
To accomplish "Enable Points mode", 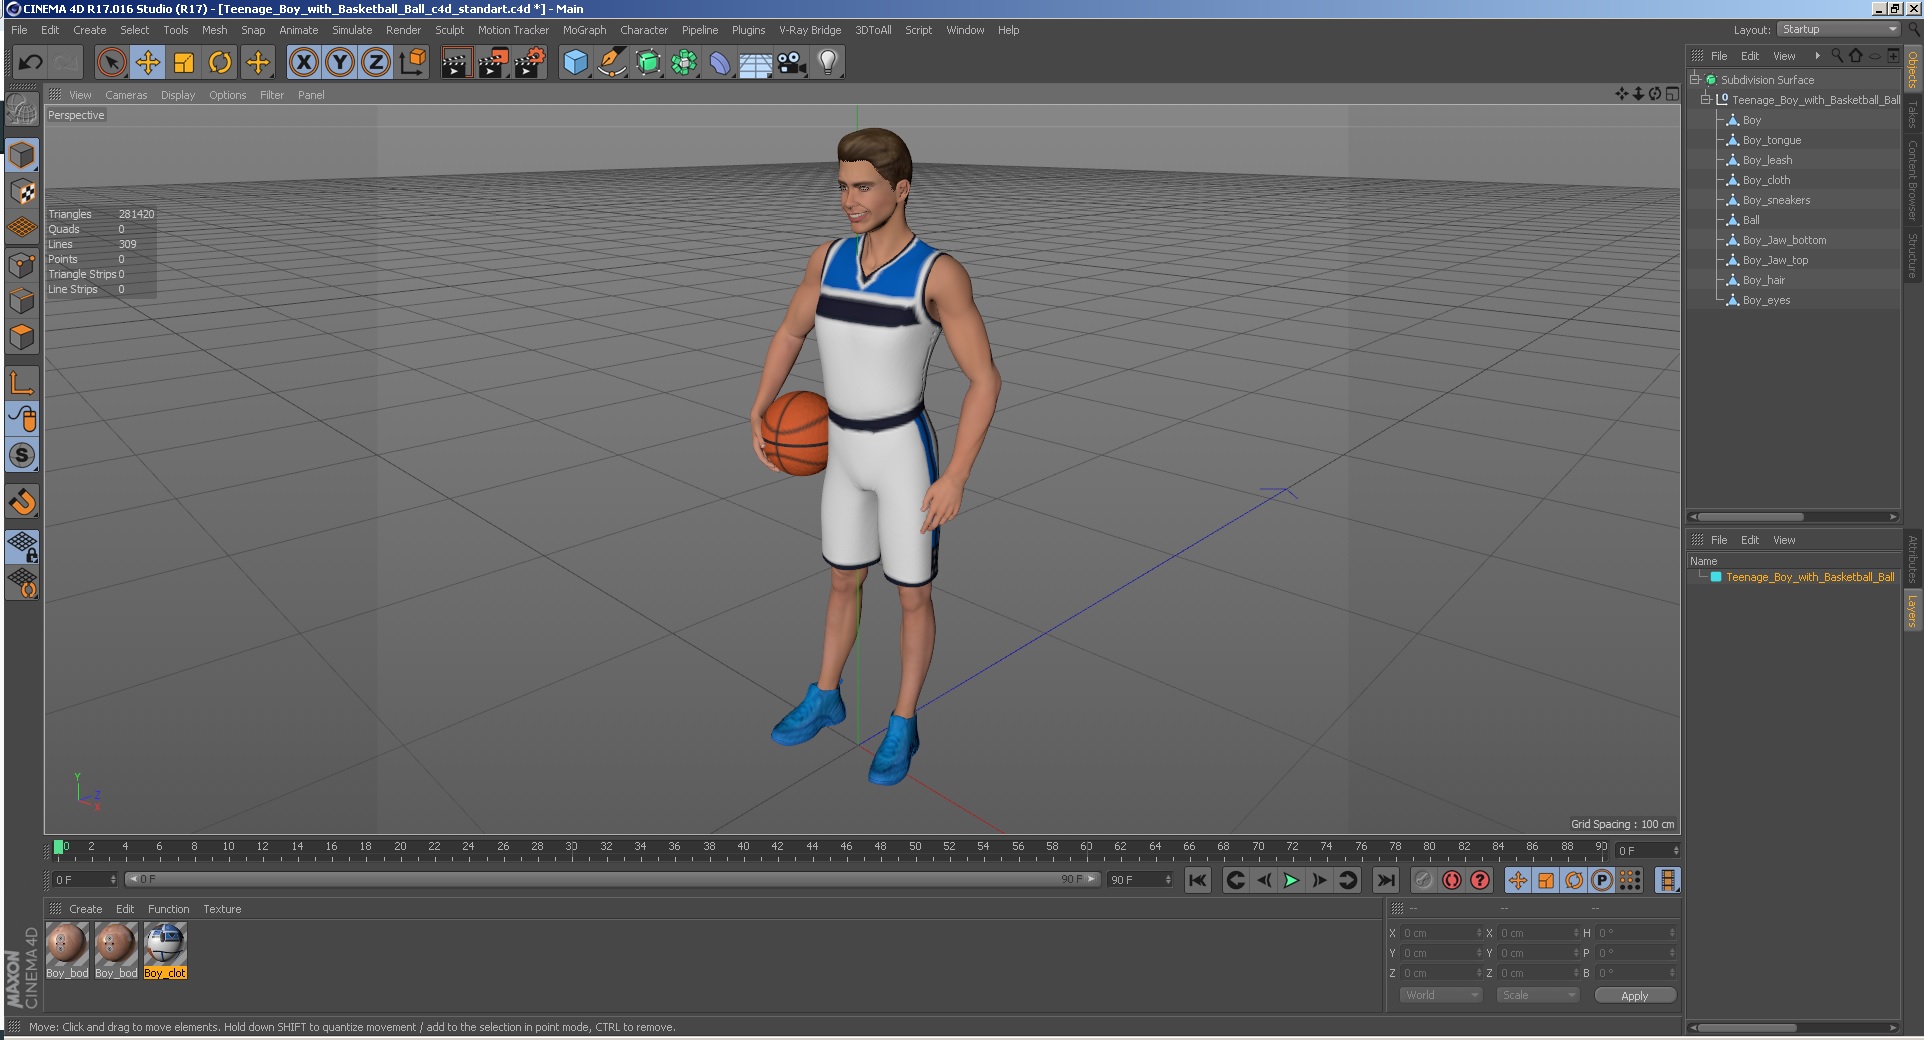I will (x=22, y=265).
